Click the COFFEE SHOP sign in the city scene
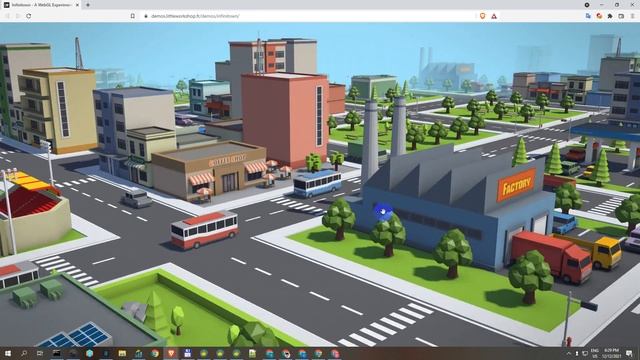 (227, 160)
